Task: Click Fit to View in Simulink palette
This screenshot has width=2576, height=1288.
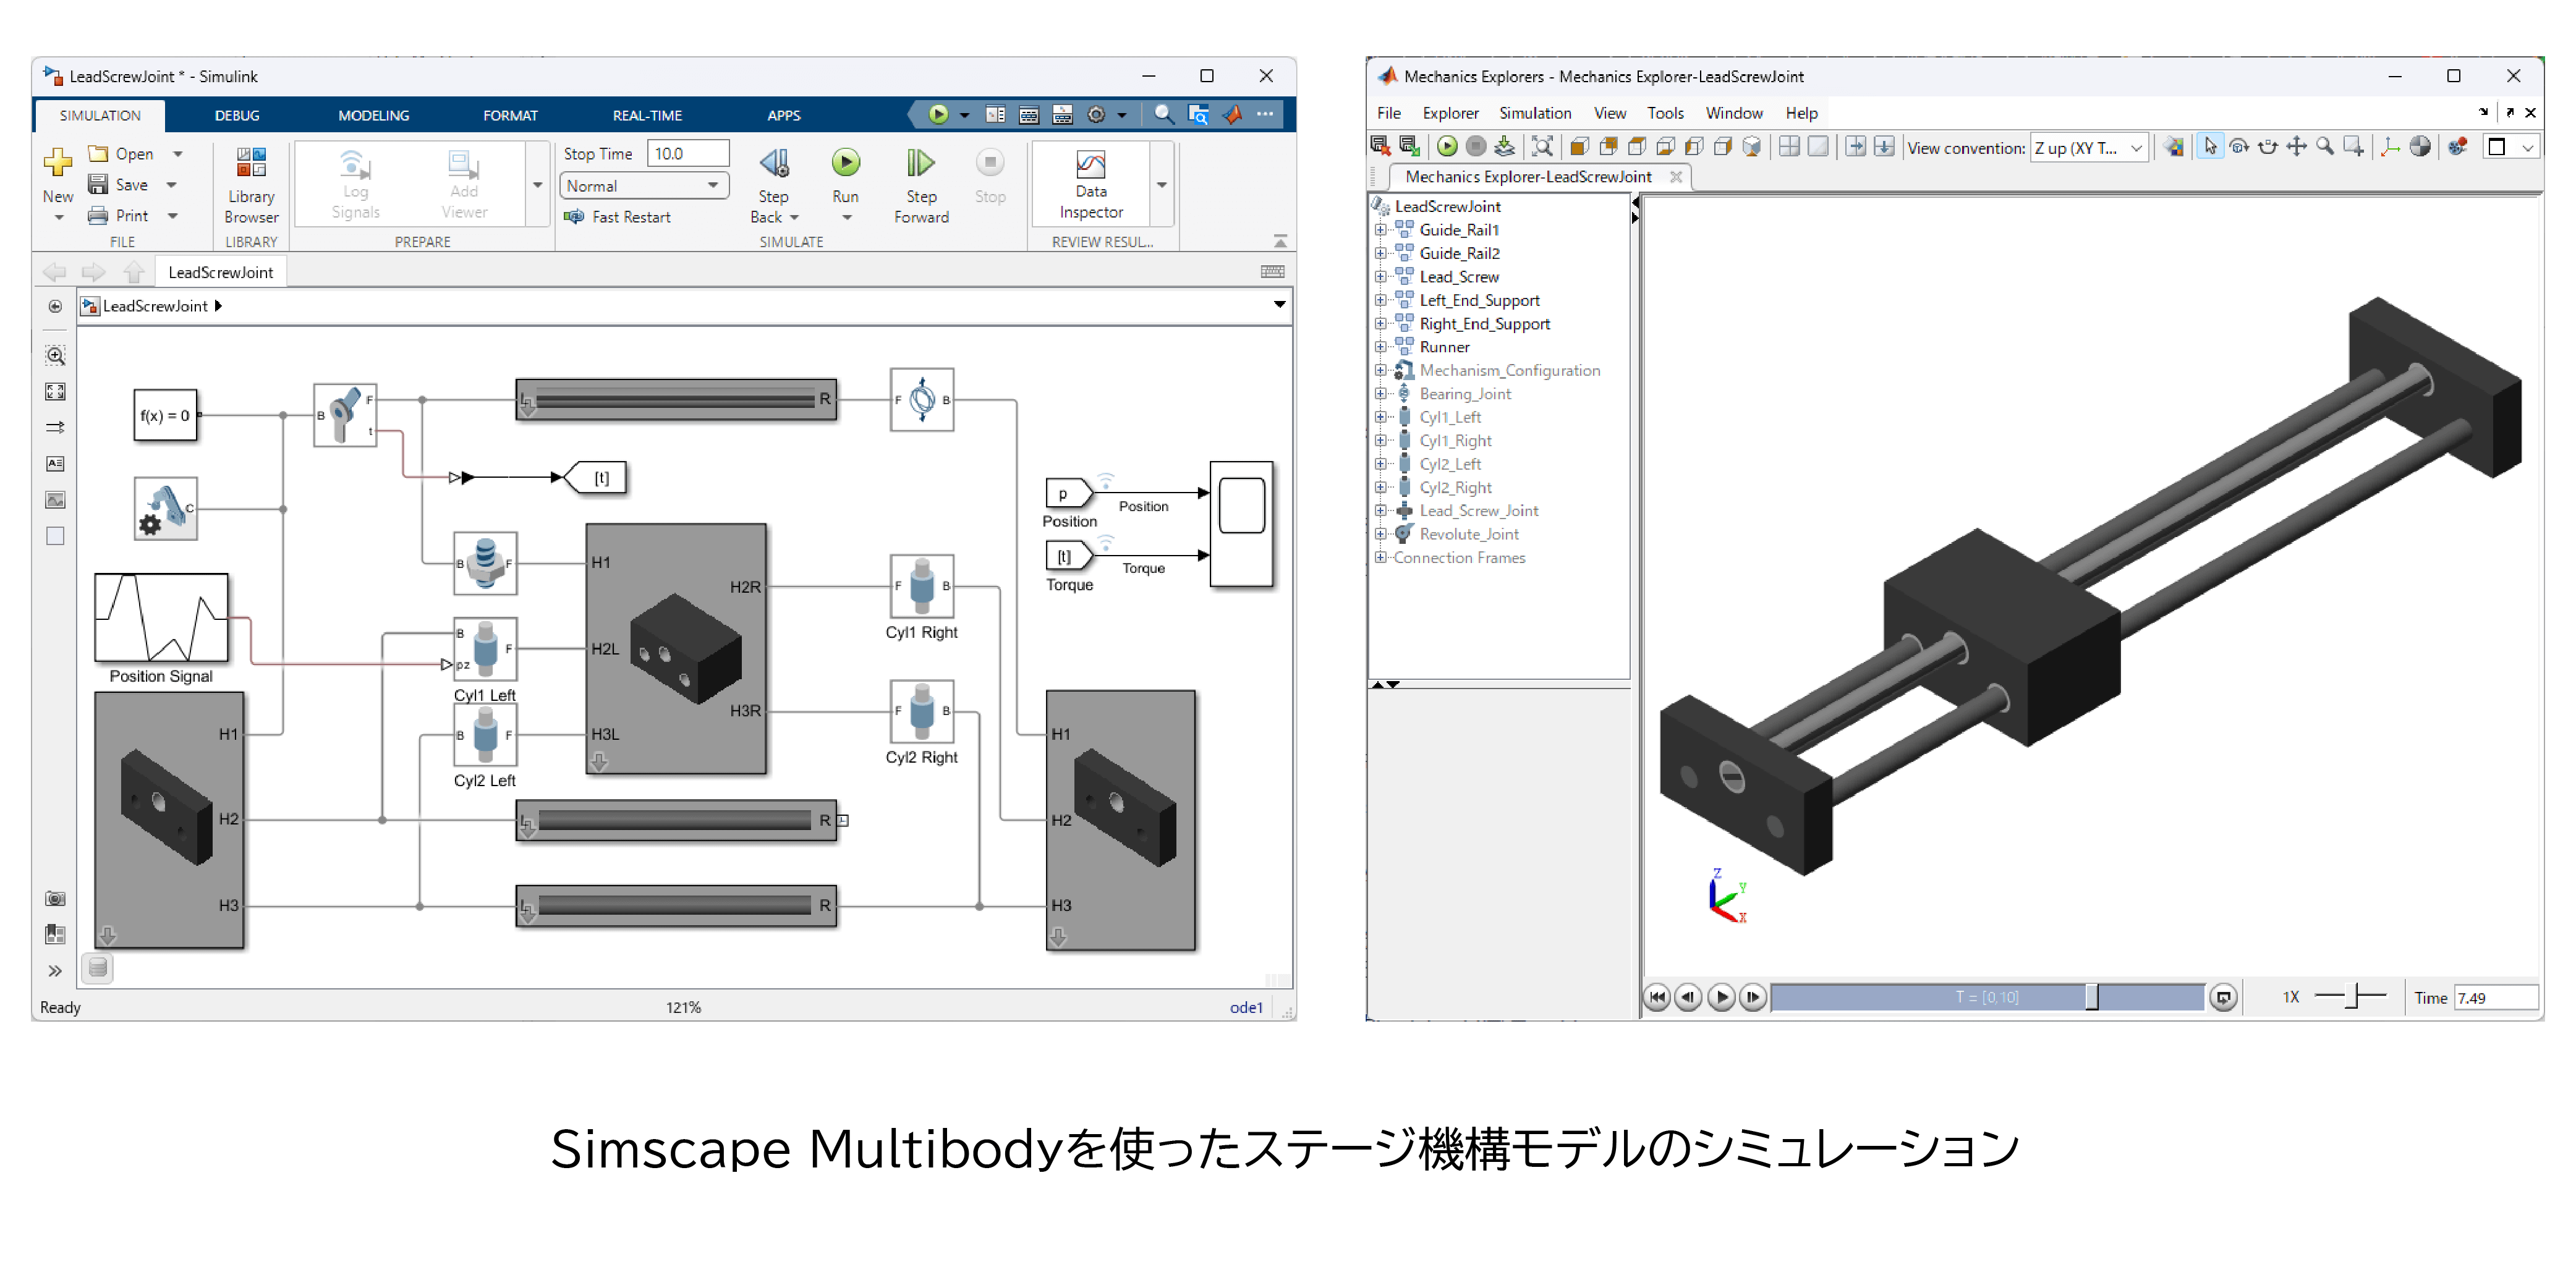Action: pyautogui.click(x=55, y=392)
